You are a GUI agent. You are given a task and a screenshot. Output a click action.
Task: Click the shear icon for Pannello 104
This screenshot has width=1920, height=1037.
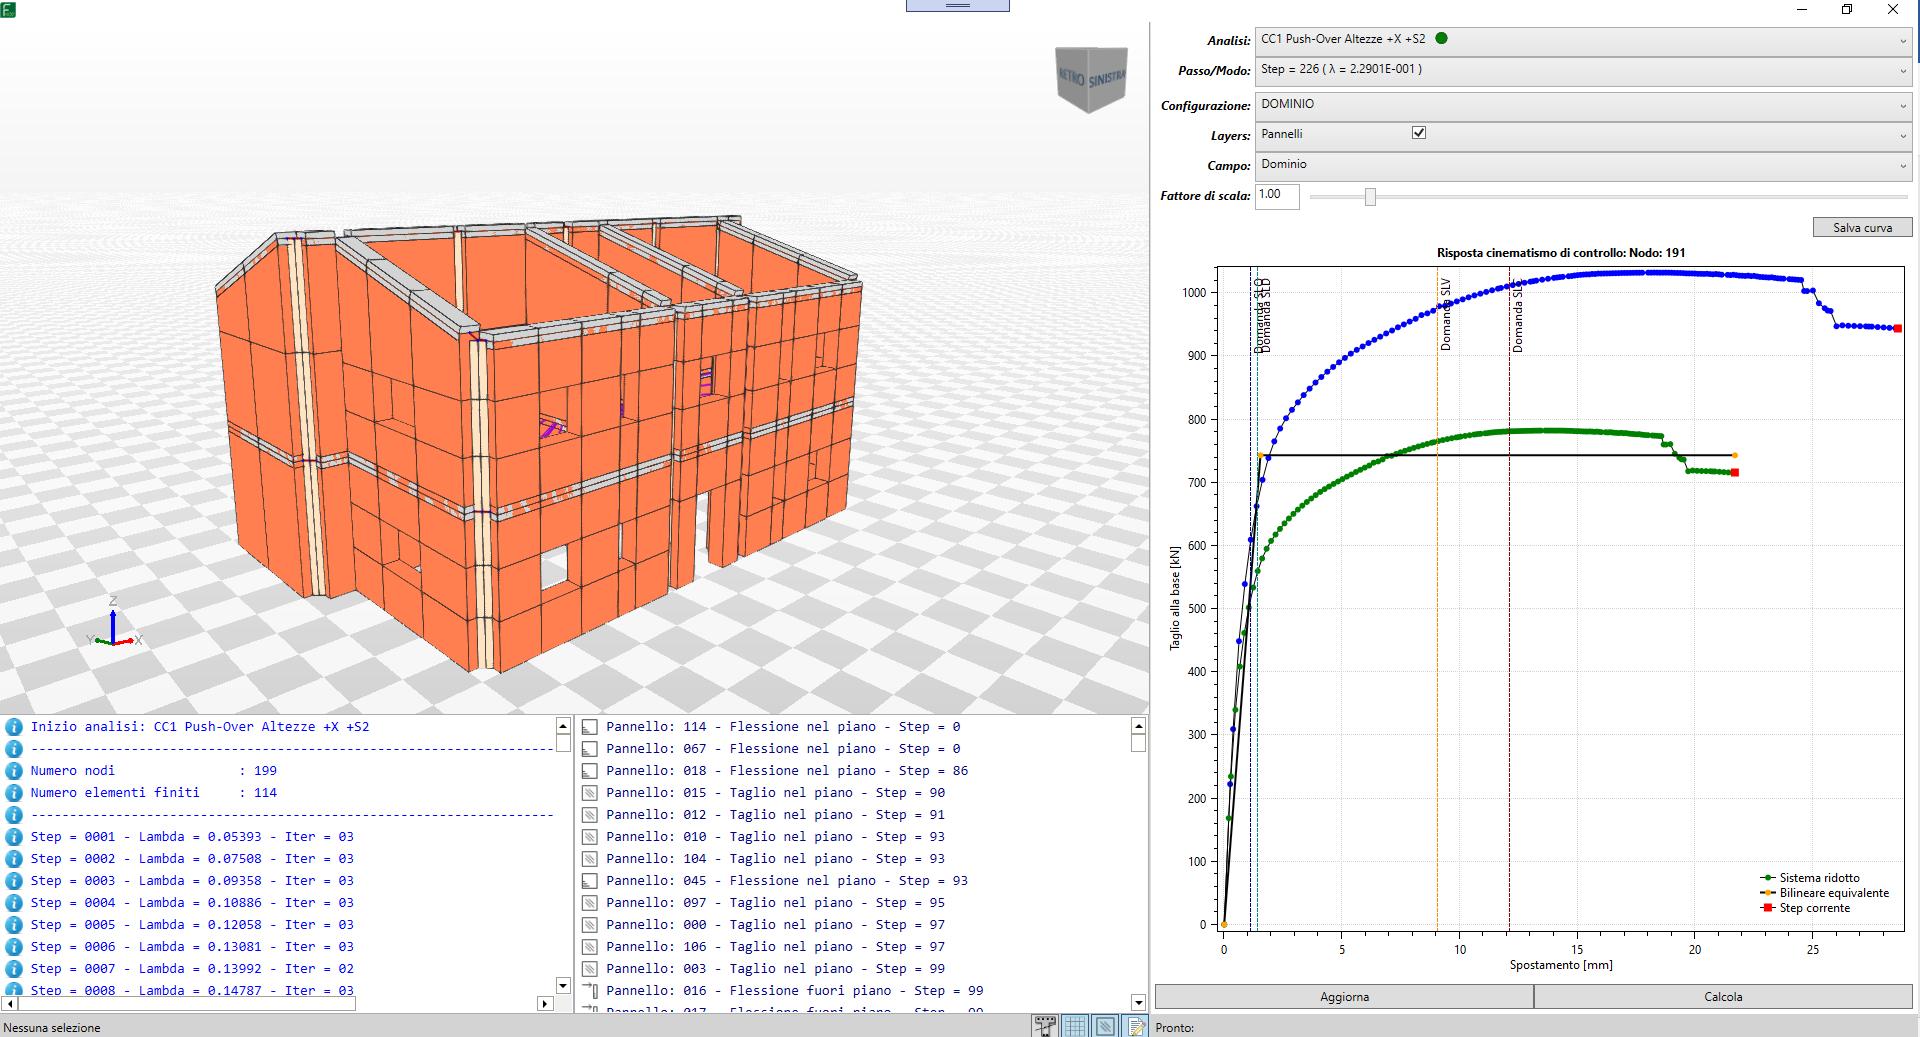[x=590, y=859]
